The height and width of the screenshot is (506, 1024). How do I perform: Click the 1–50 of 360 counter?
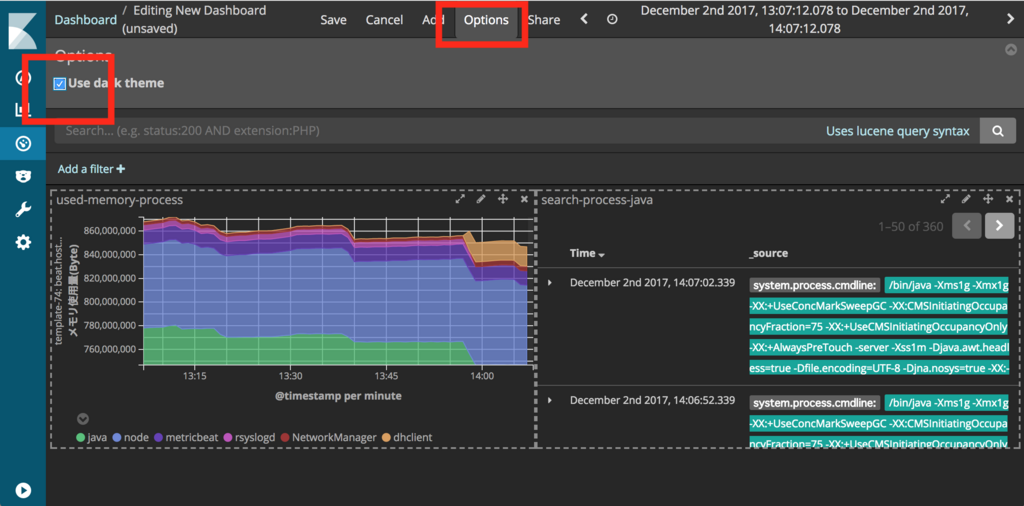pos(910,227)
